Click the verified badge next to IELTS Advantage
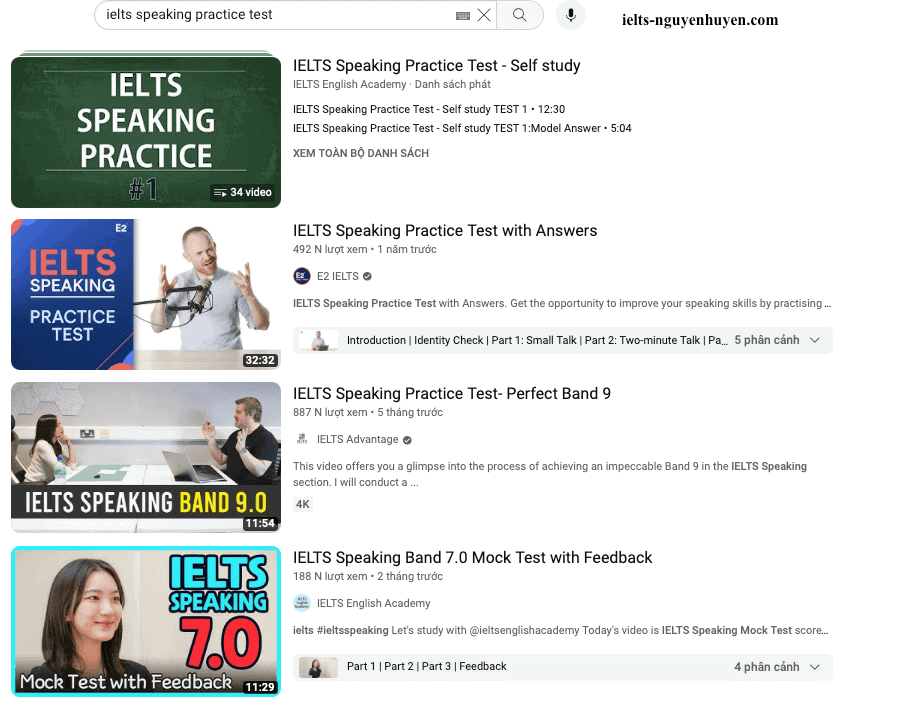Viewport: 907px width, 708px height. [406, 439]
